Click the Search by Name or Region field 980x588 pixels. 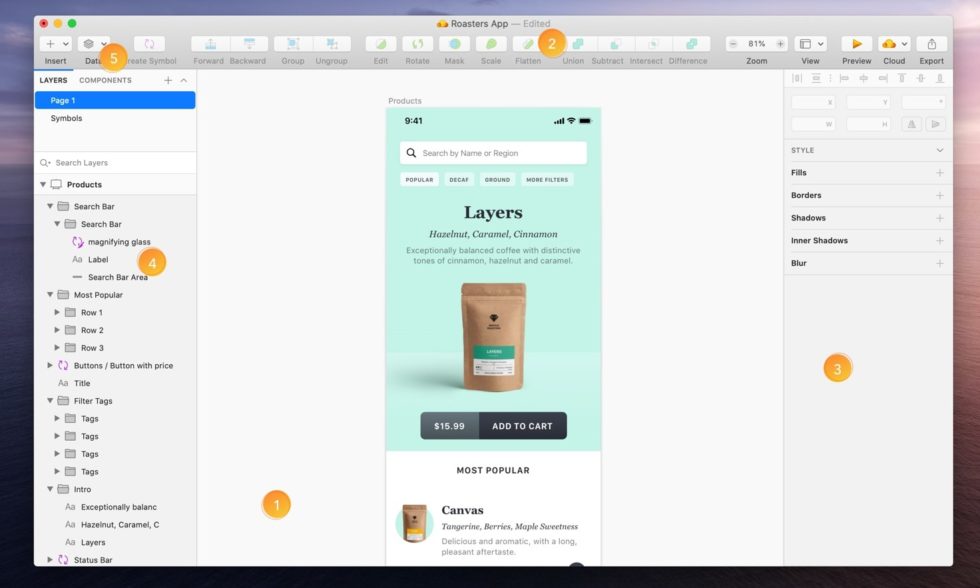493,153
